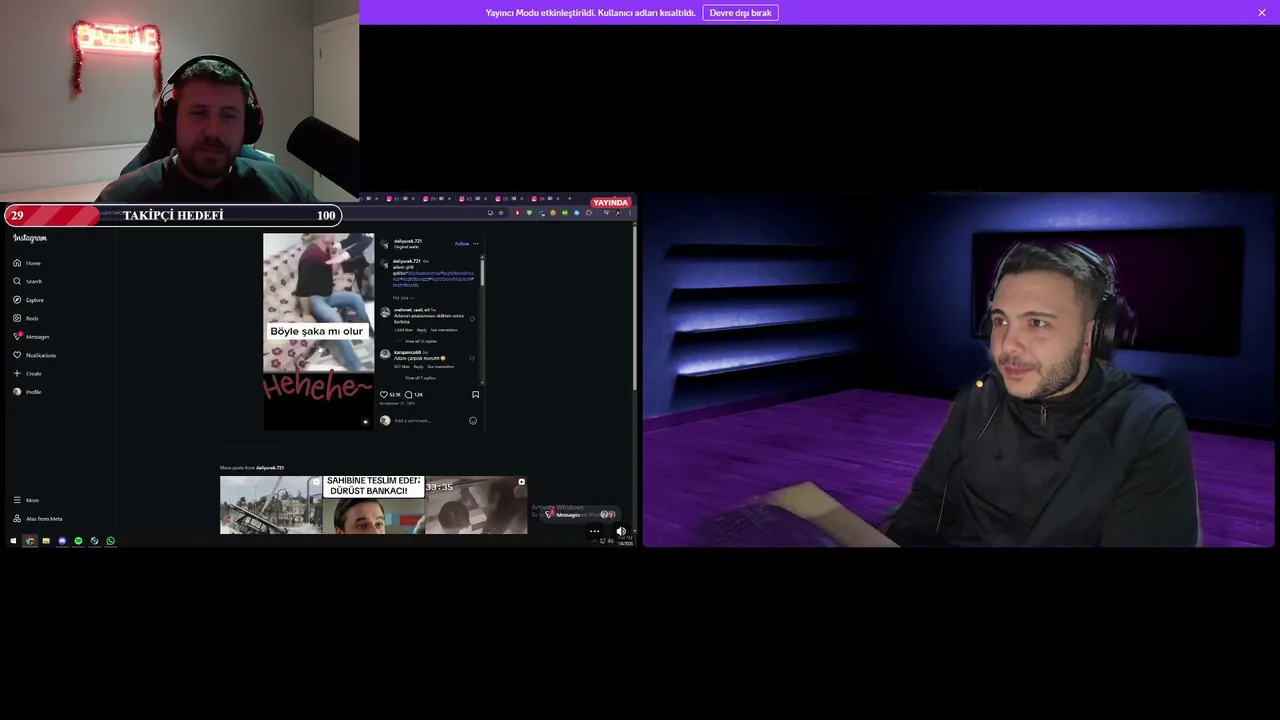Click the Devre dışı bırak button

point(740,13)
